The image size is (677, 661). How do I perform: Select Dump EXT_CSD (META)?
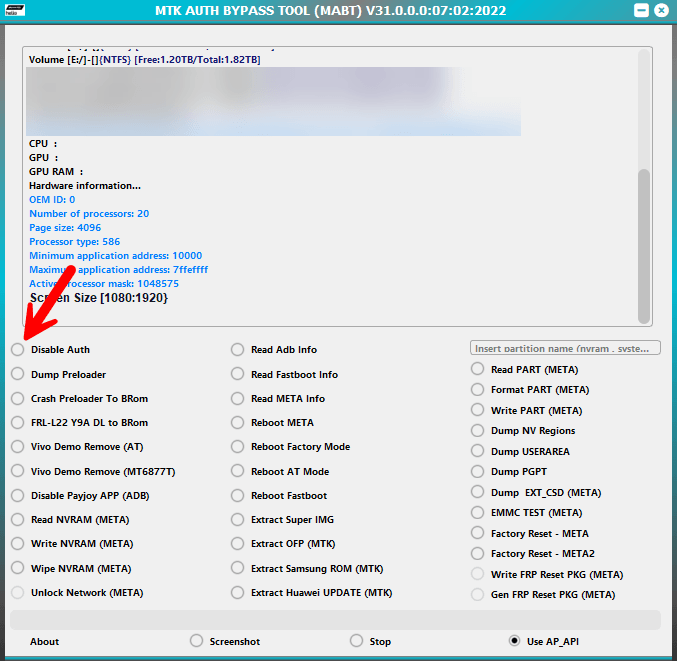point(478,492)
